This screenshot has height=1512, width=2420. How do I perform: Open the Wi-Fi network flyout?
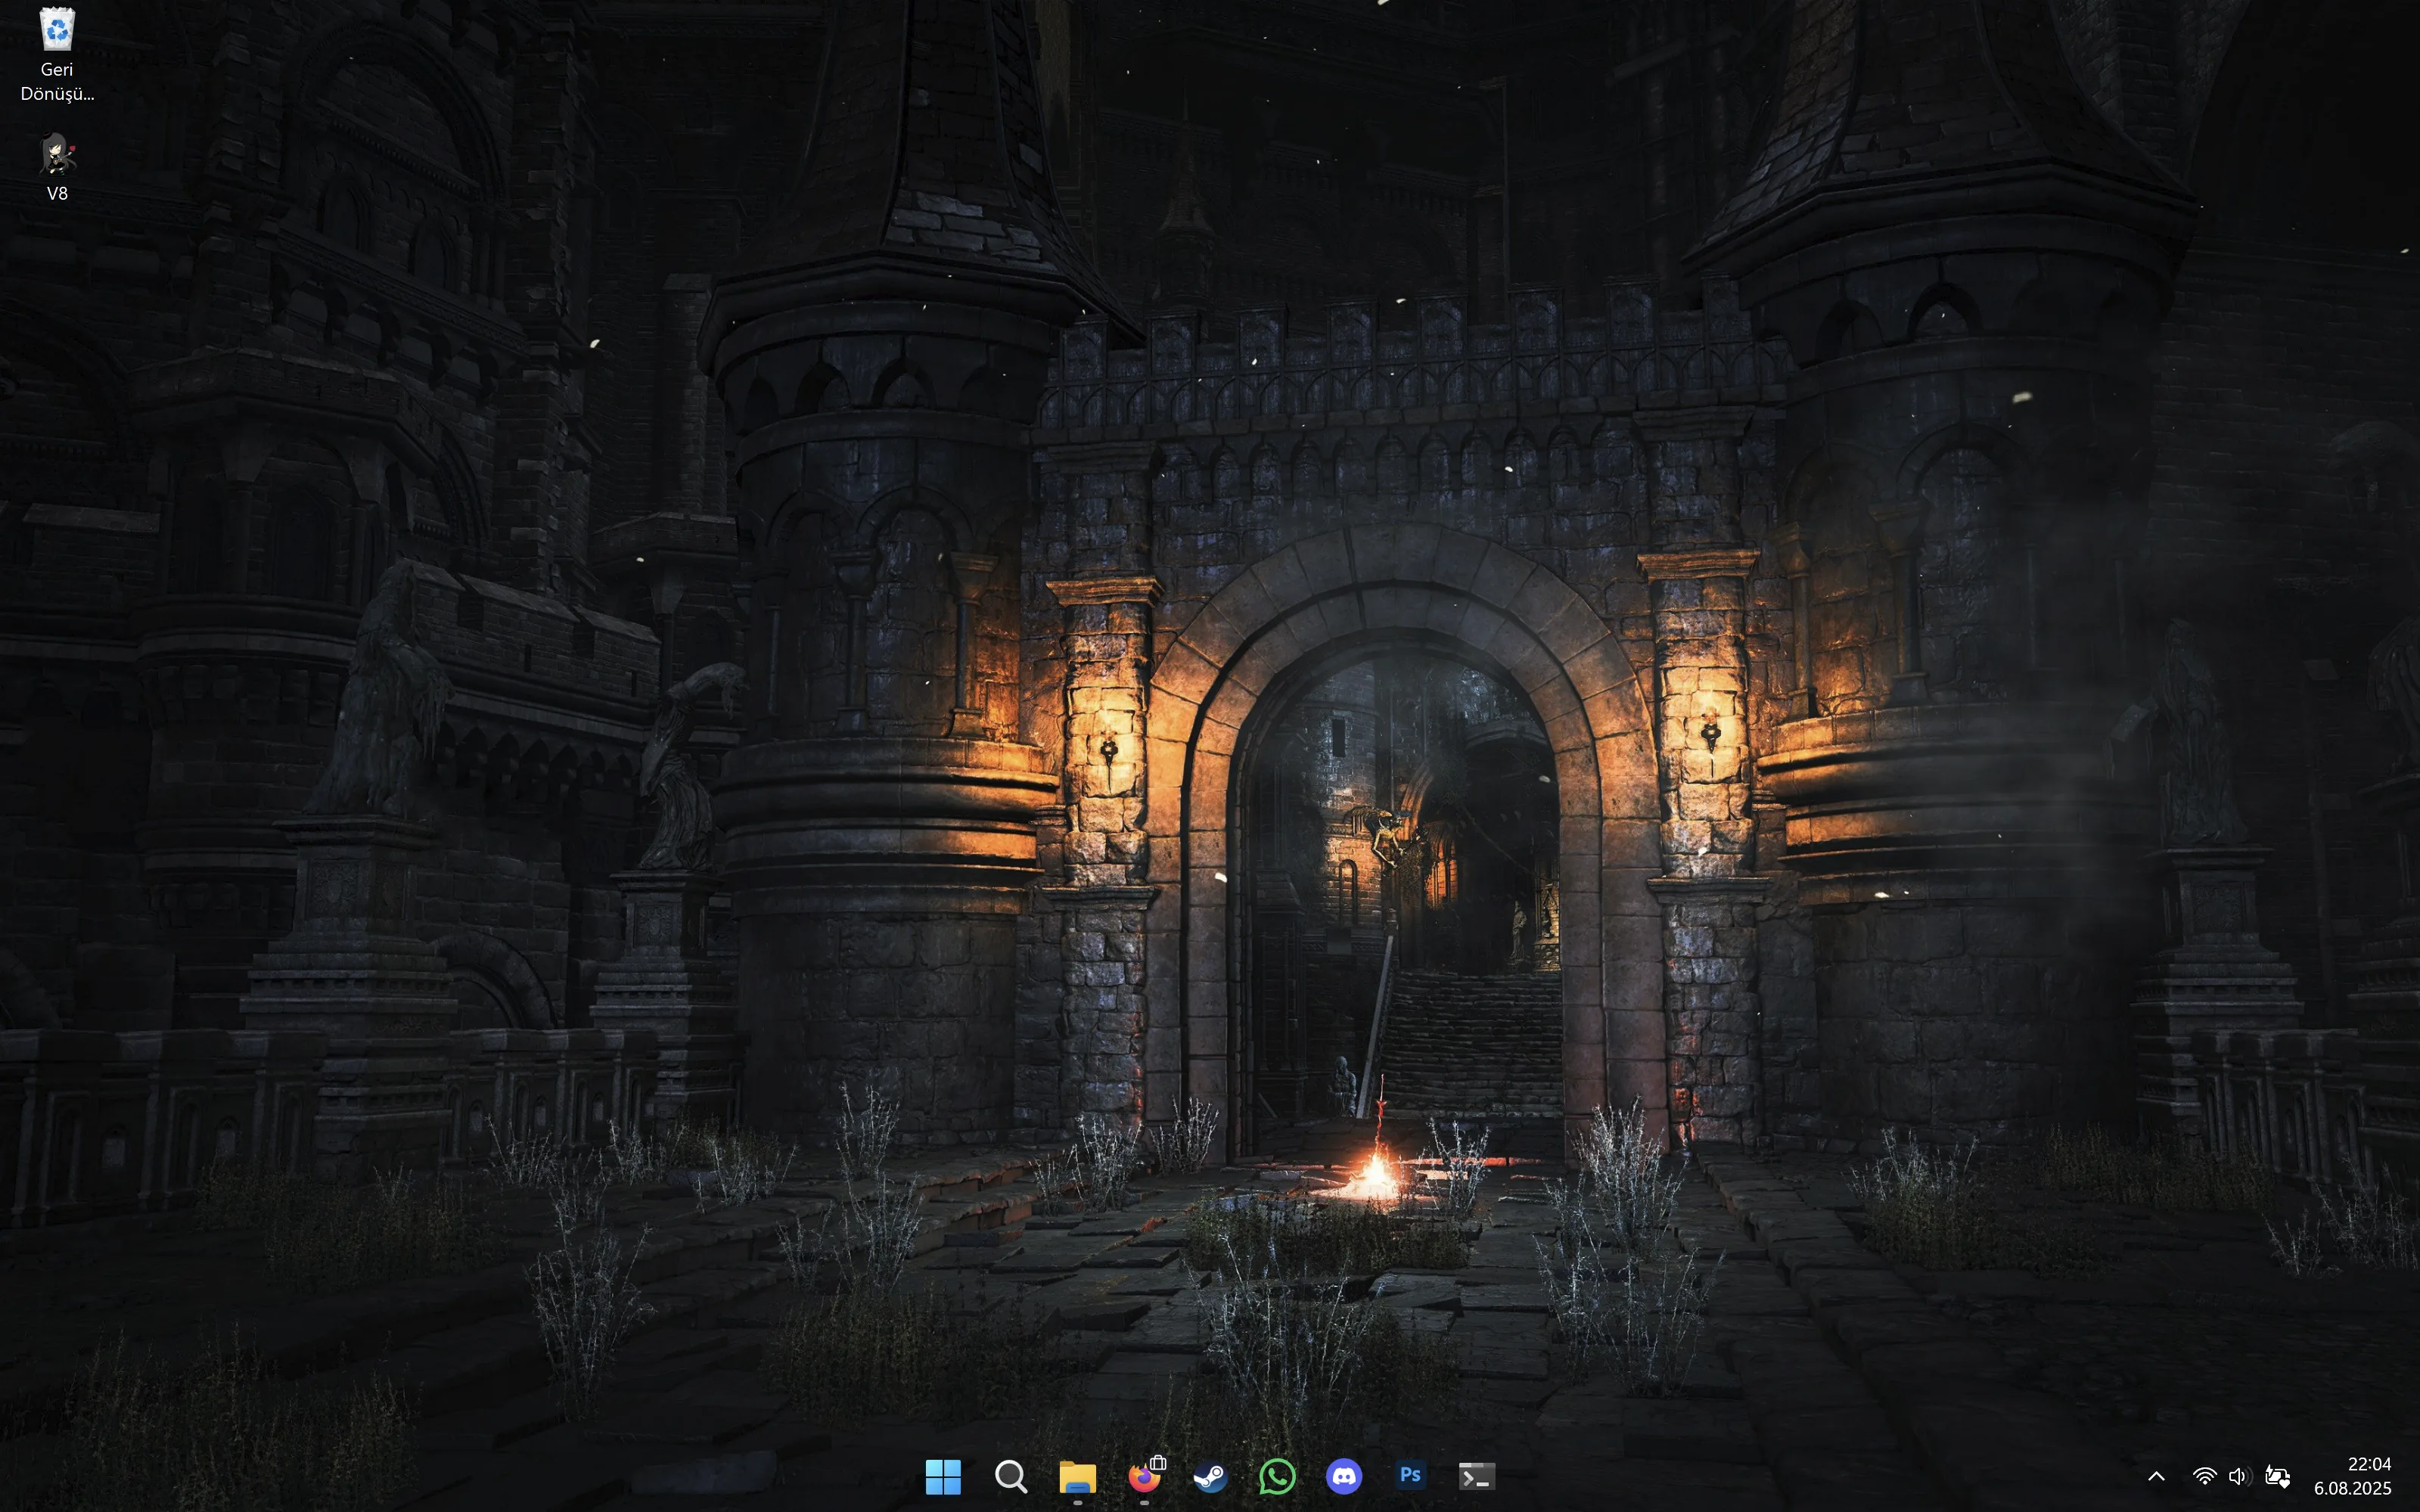coord(2204,1476)
